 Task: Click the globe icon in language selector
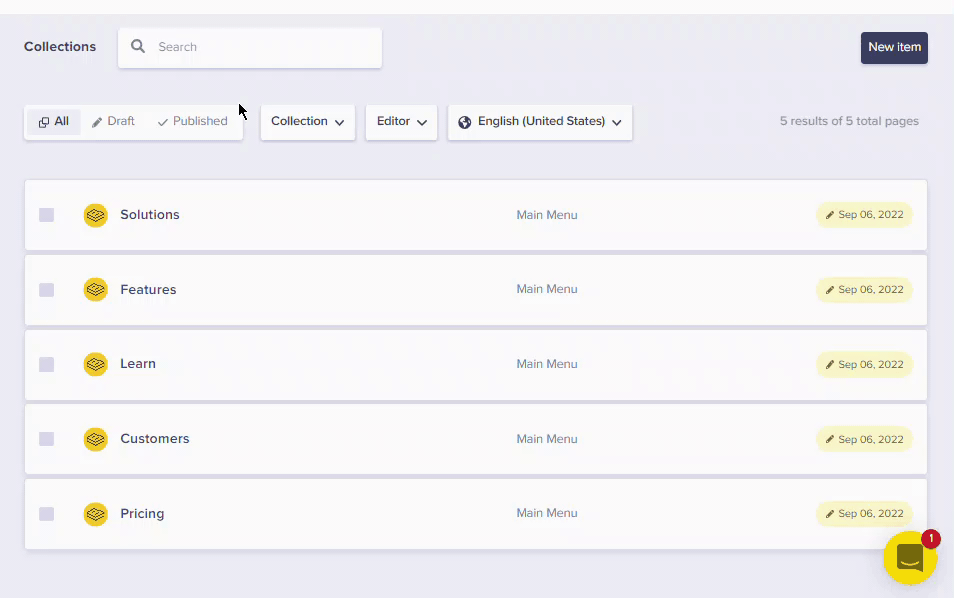click(x=464, y=122)
